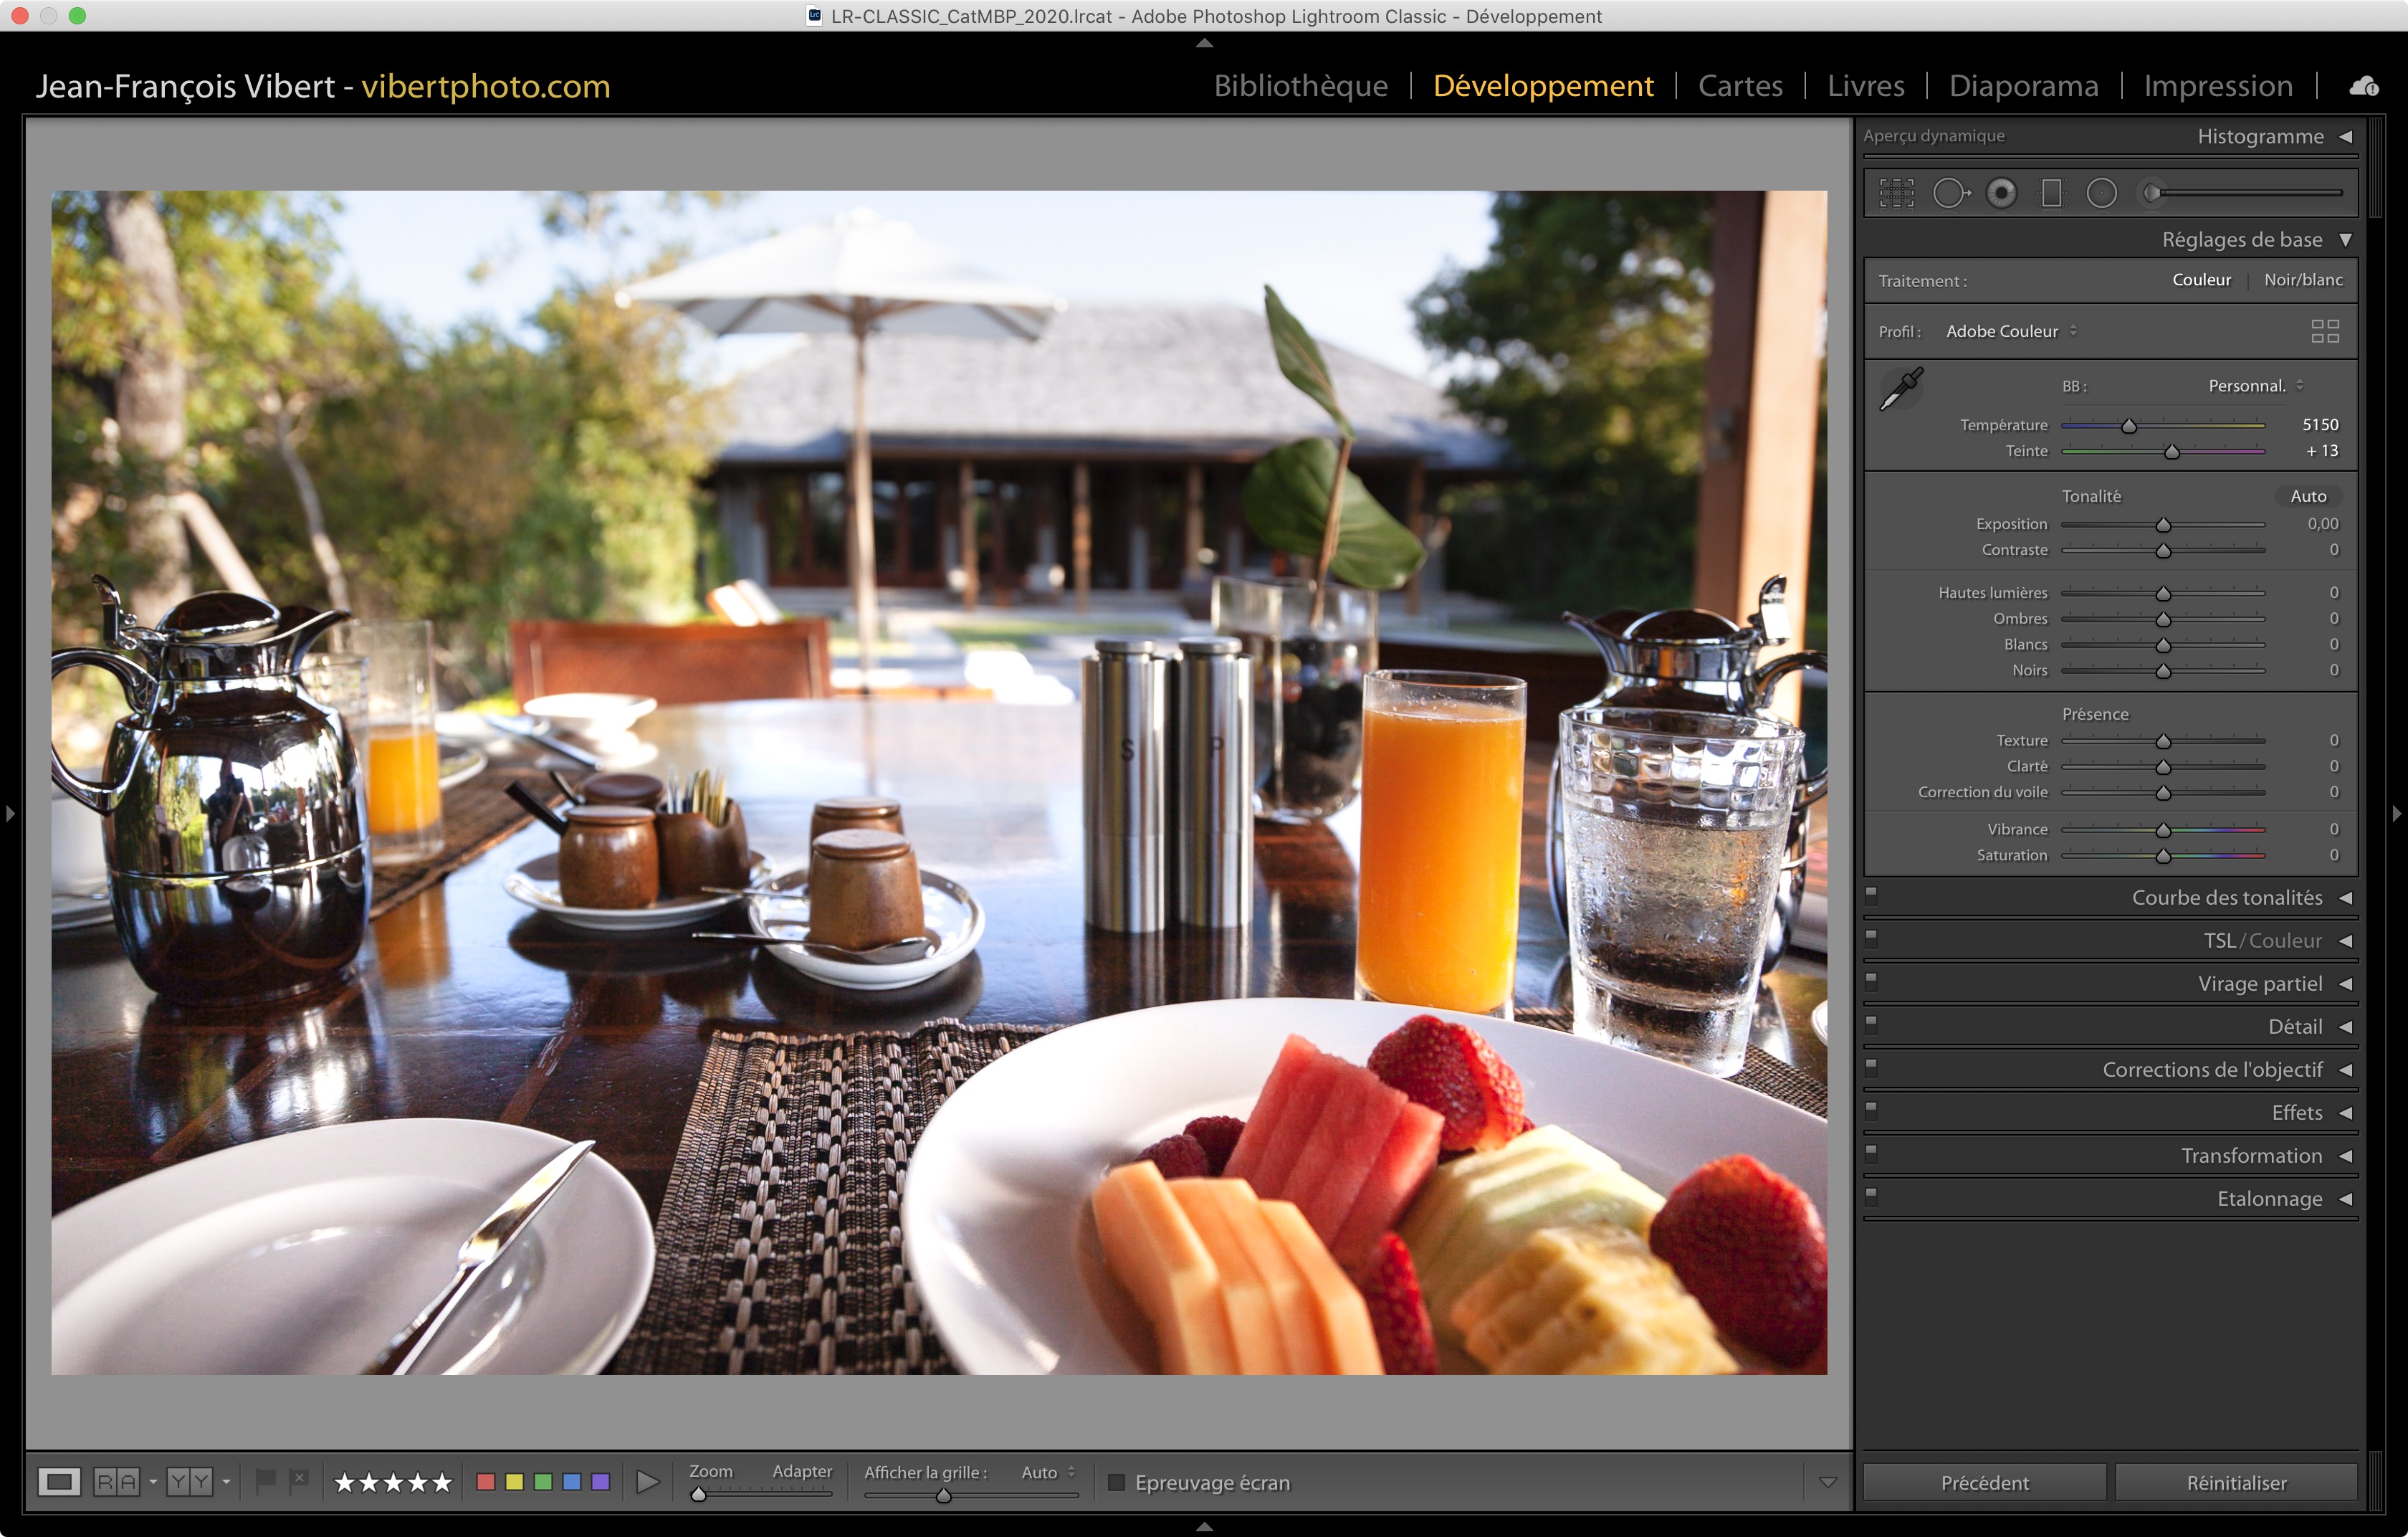Image resolution: width=2408 pixels, height=1537 pixels.
Task: Select the crop overlay tool icon
Action: [x=1896, y=193]
